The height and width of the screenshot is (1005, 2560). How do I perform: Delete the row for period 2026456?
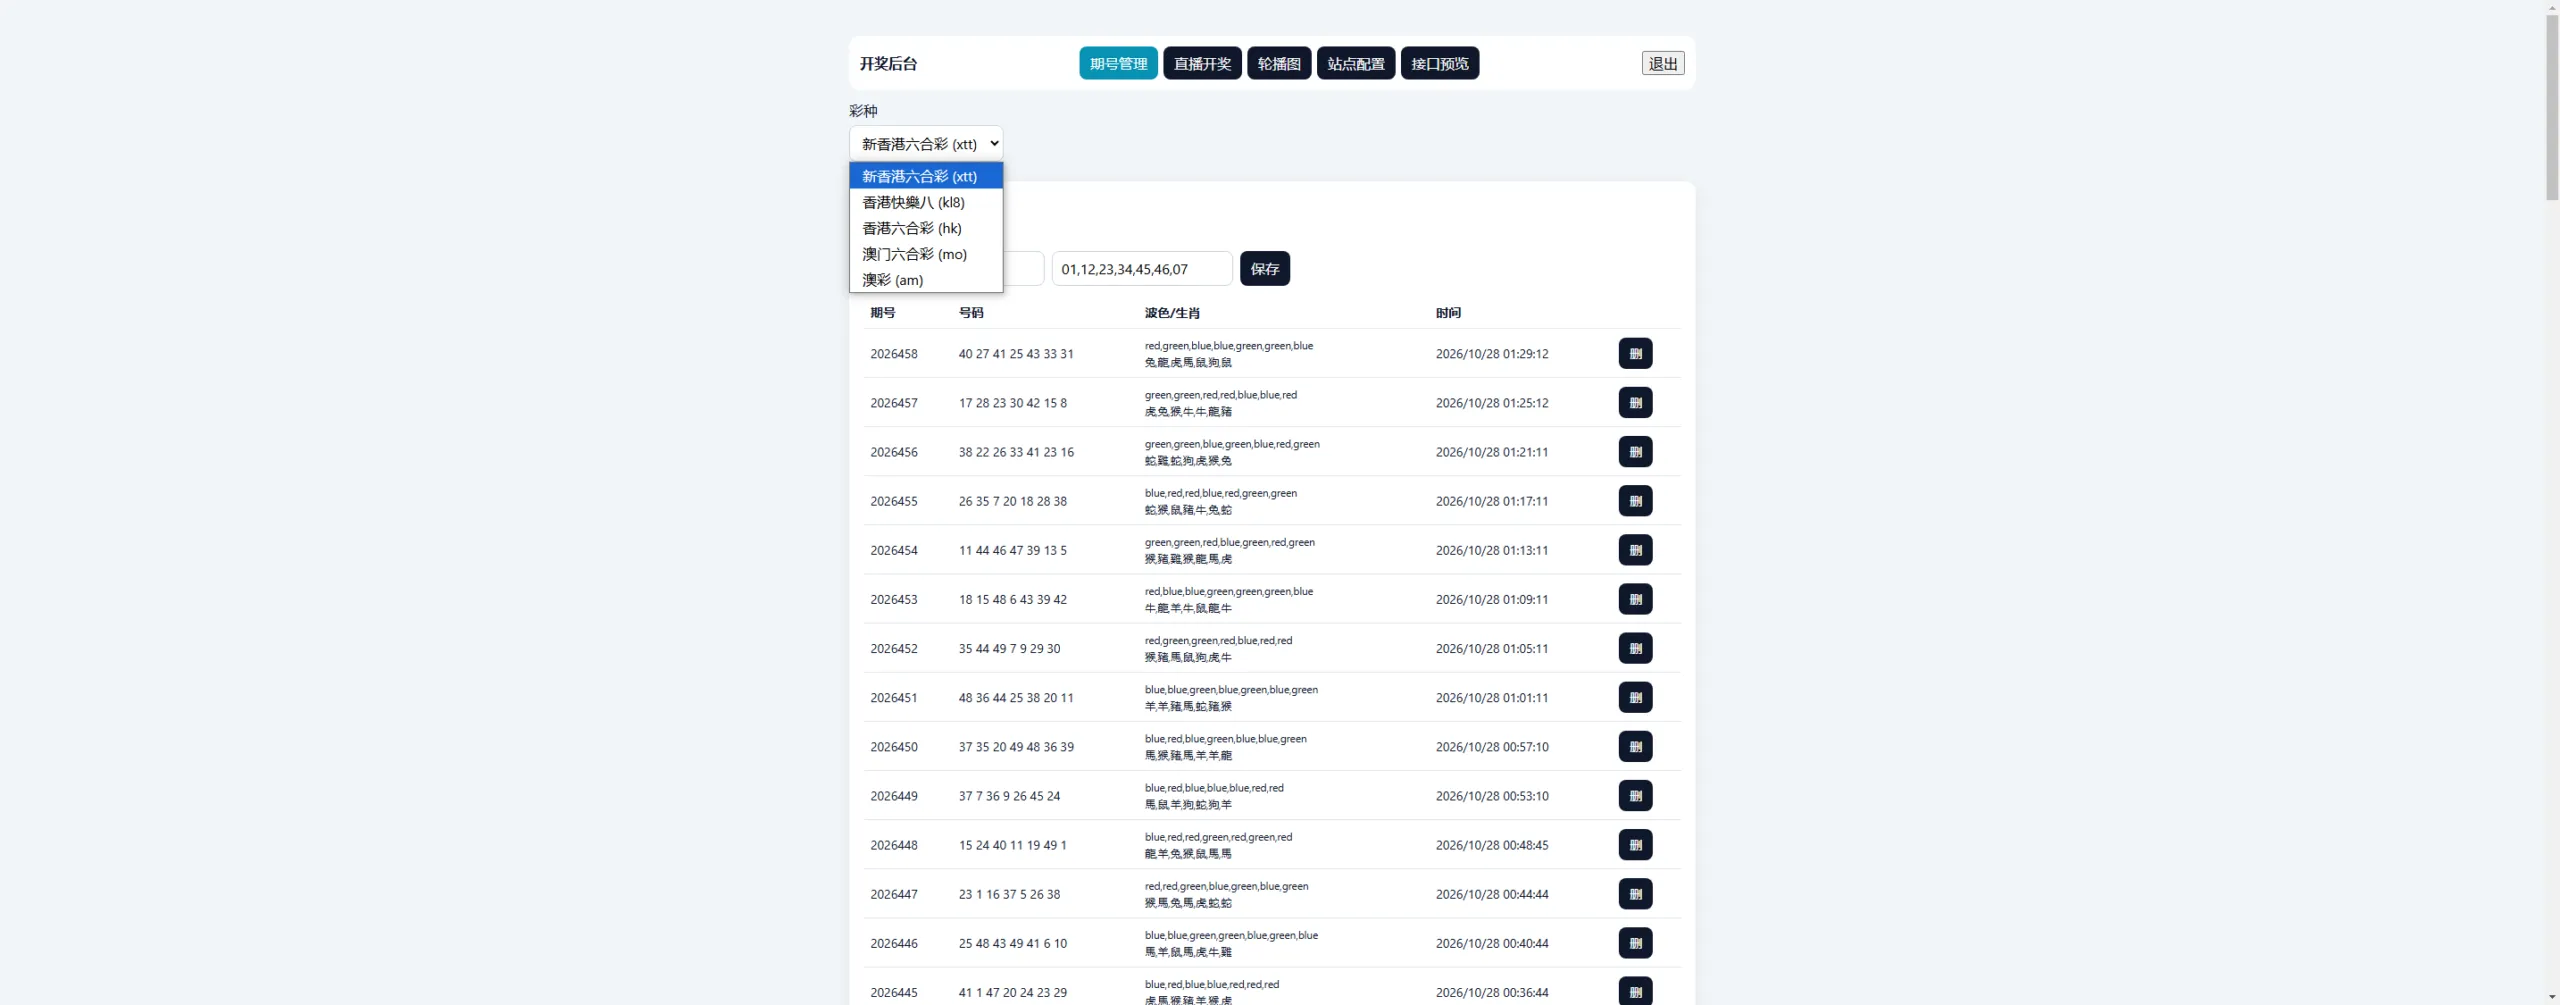pos(1635,451)
